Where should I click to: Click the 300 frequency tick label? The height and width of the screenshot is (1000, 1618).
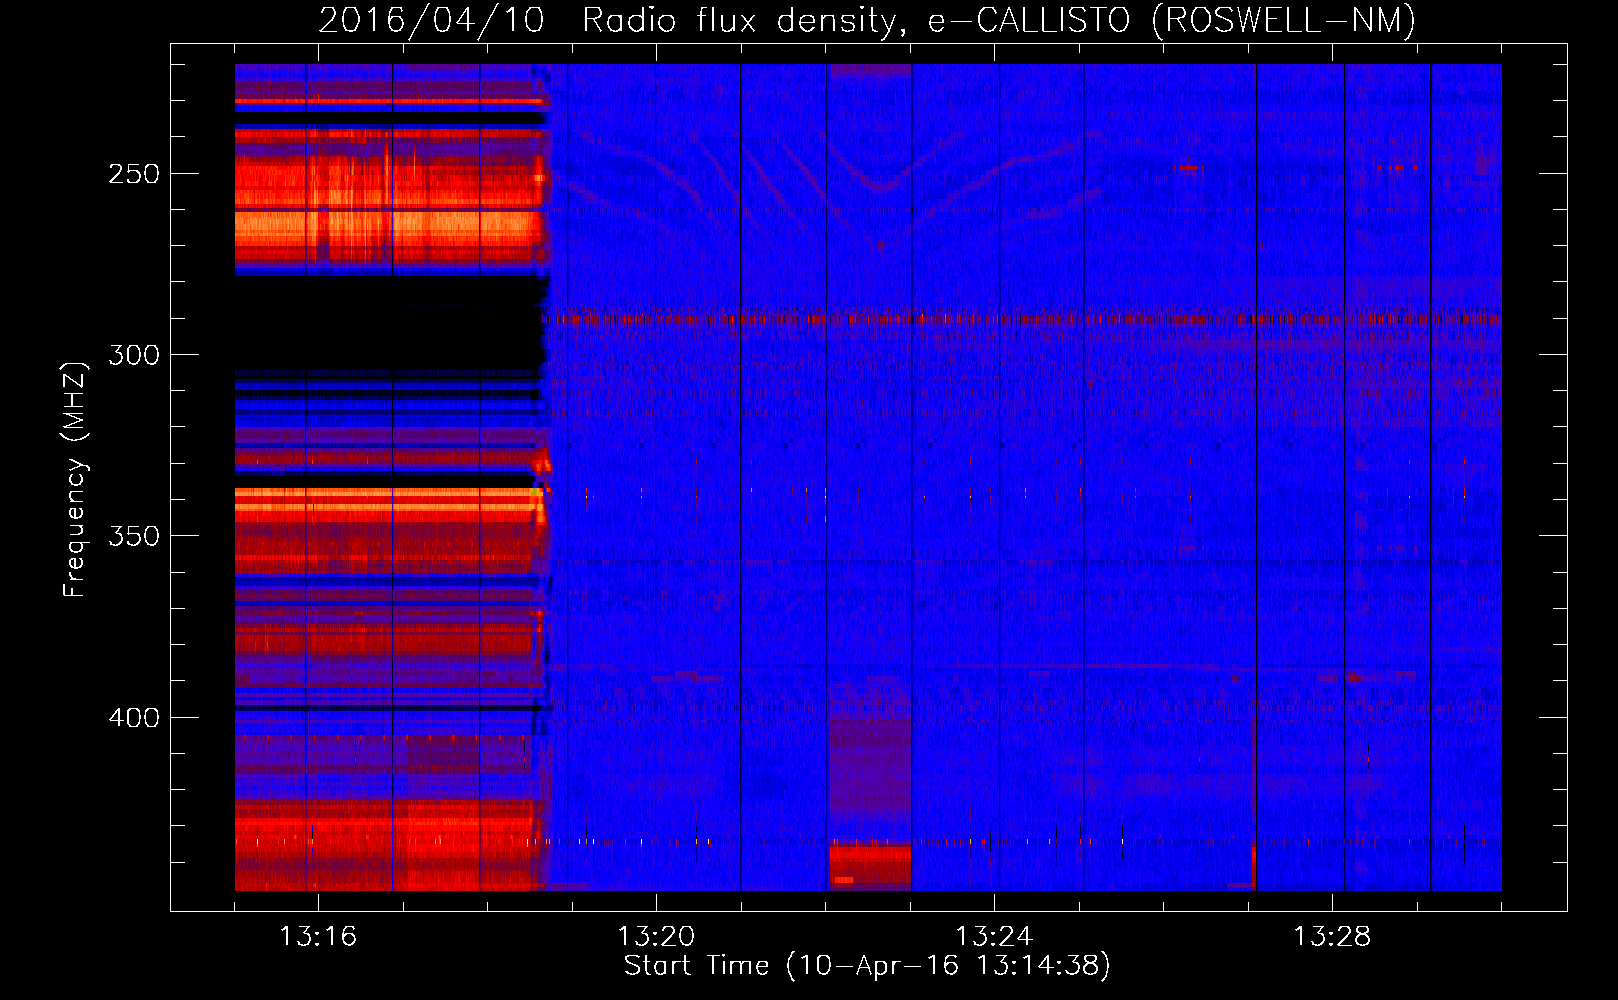tap(134, 355)
